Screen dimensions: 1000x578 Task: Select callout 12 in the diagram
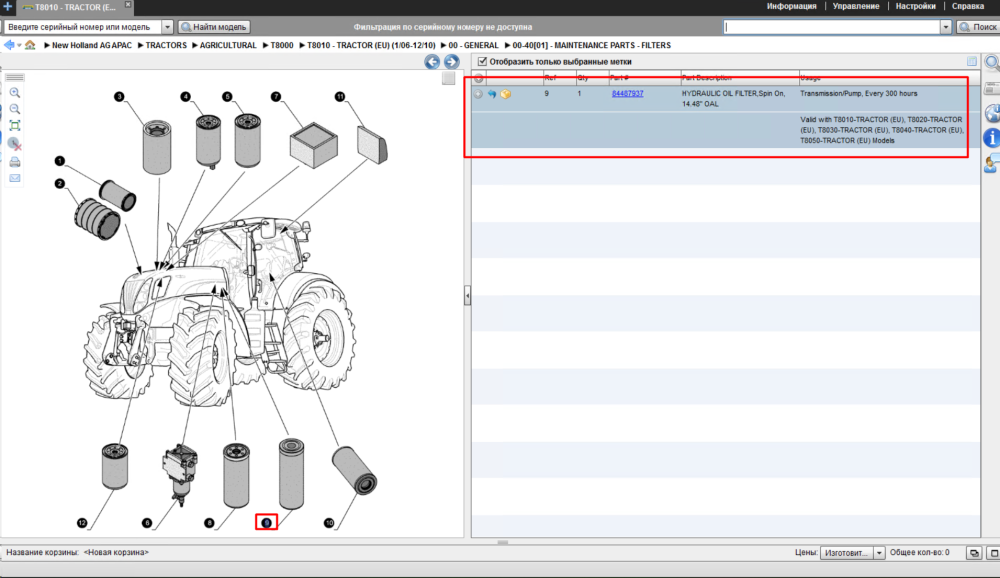(82, 523)
